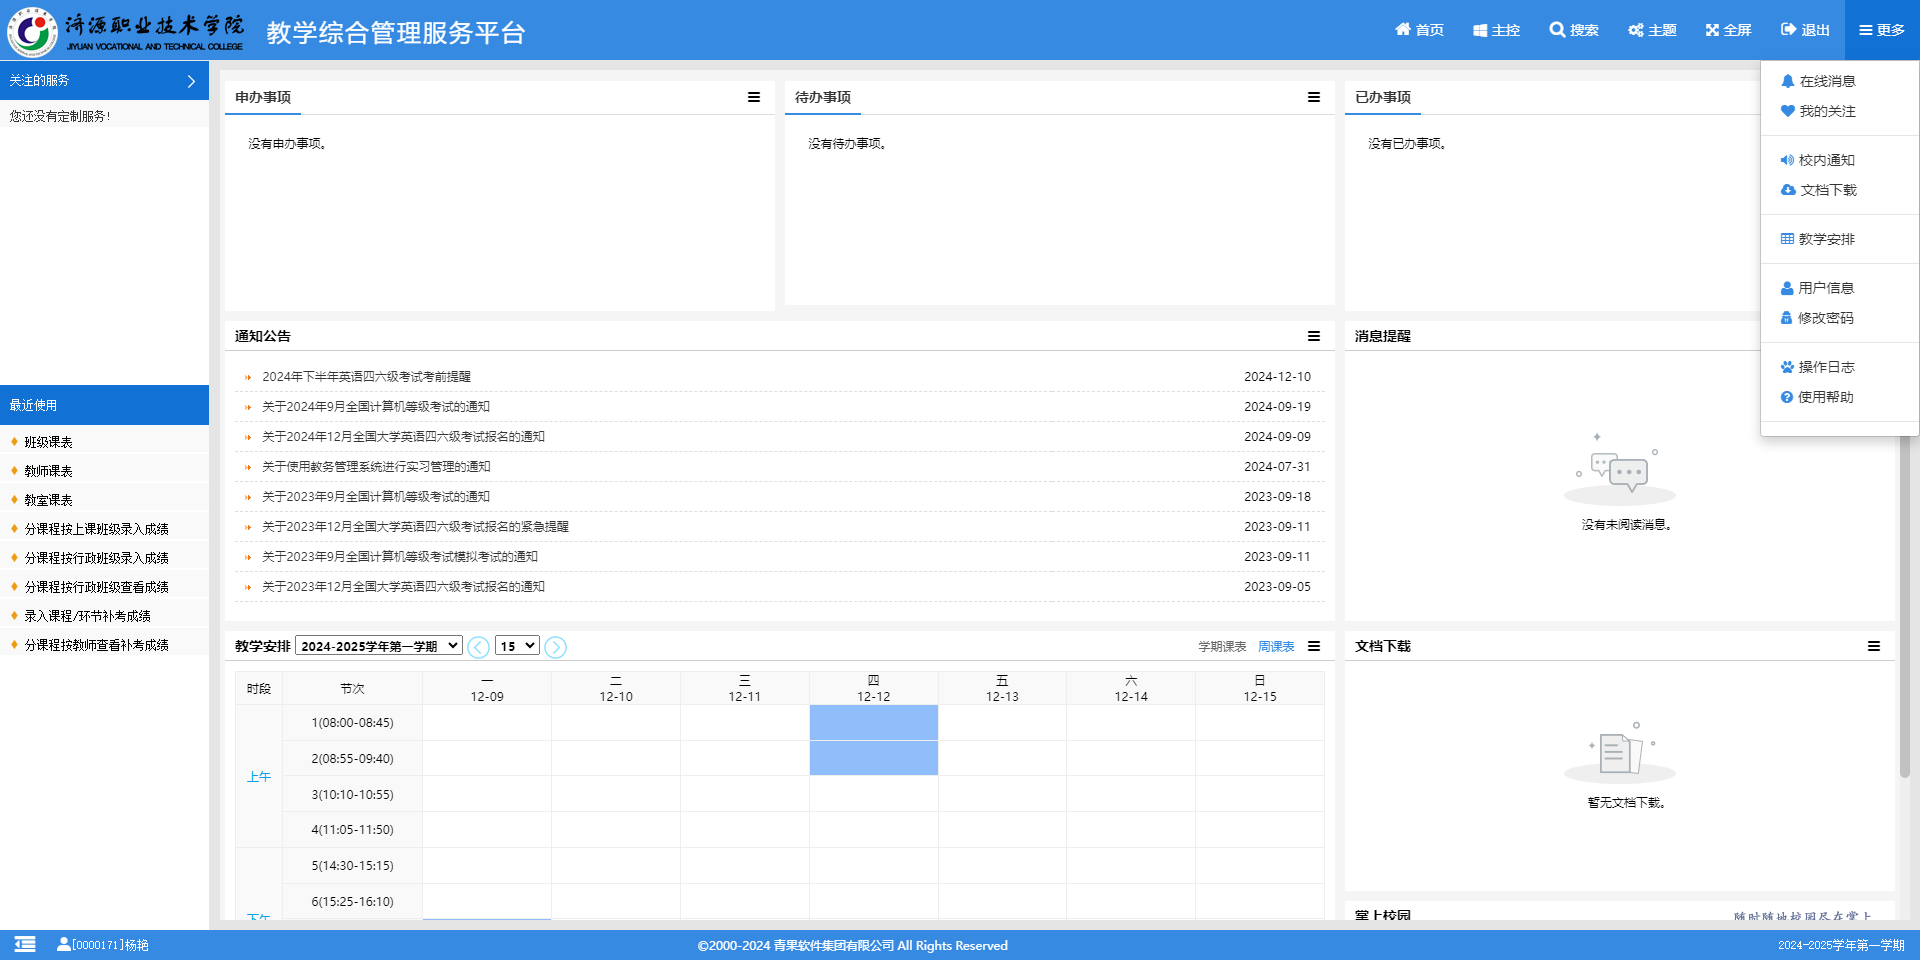Screen dimensions: 1920x960
Task: Click the home icon in top navigation
Action: pos(1403,30)
